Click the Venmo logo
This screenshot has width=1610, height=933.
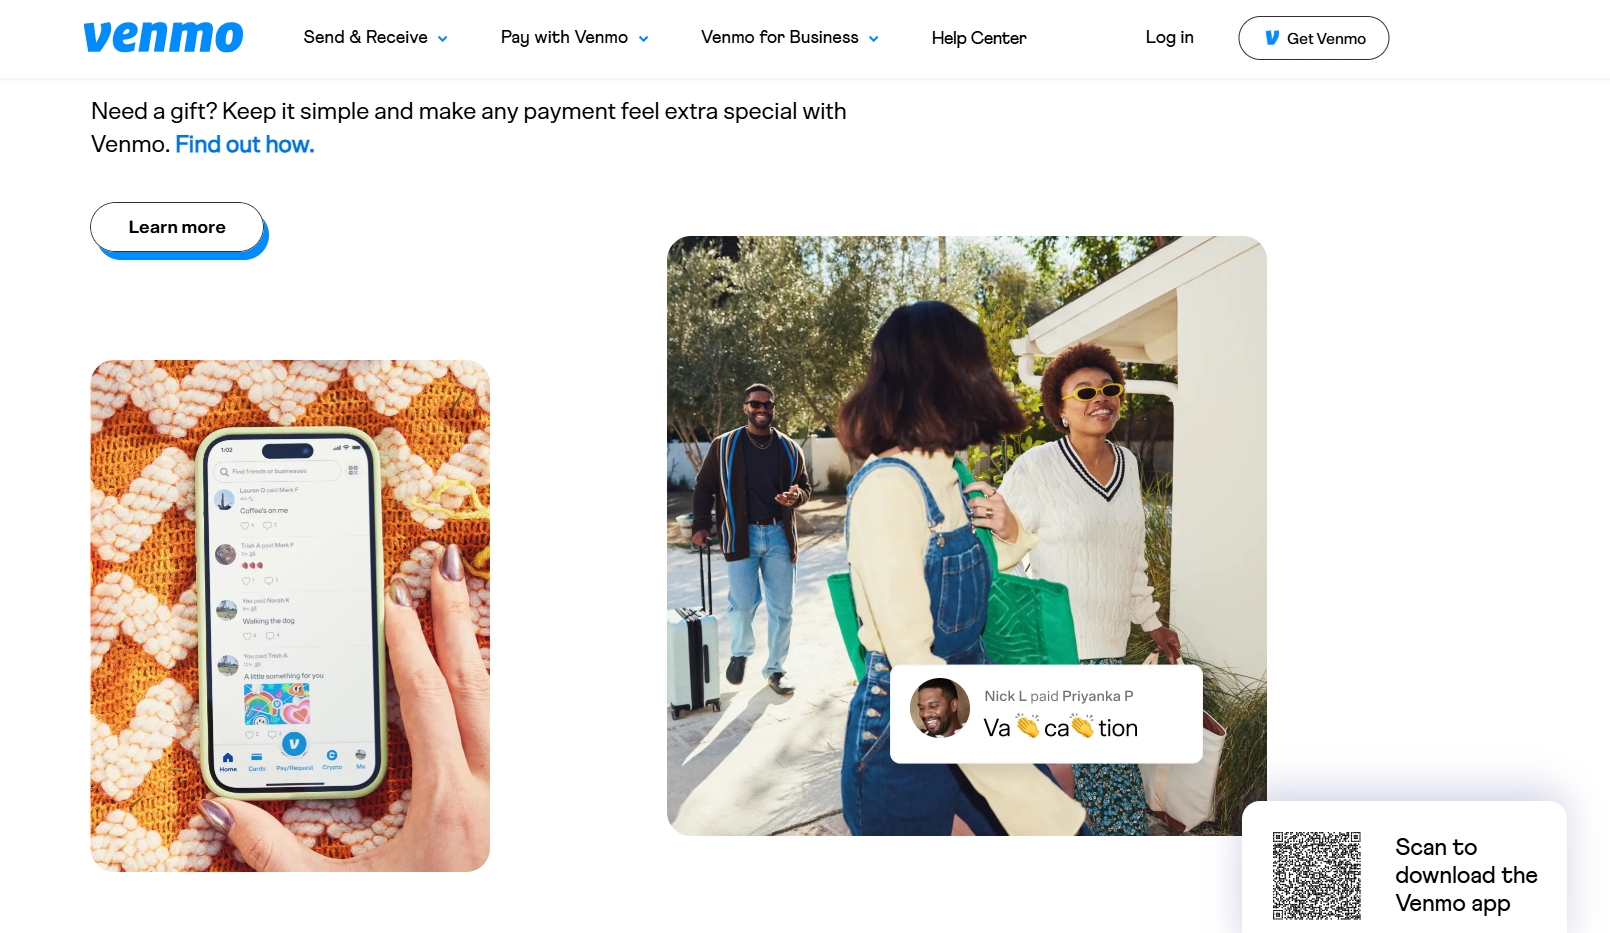(x=163, y=37)
